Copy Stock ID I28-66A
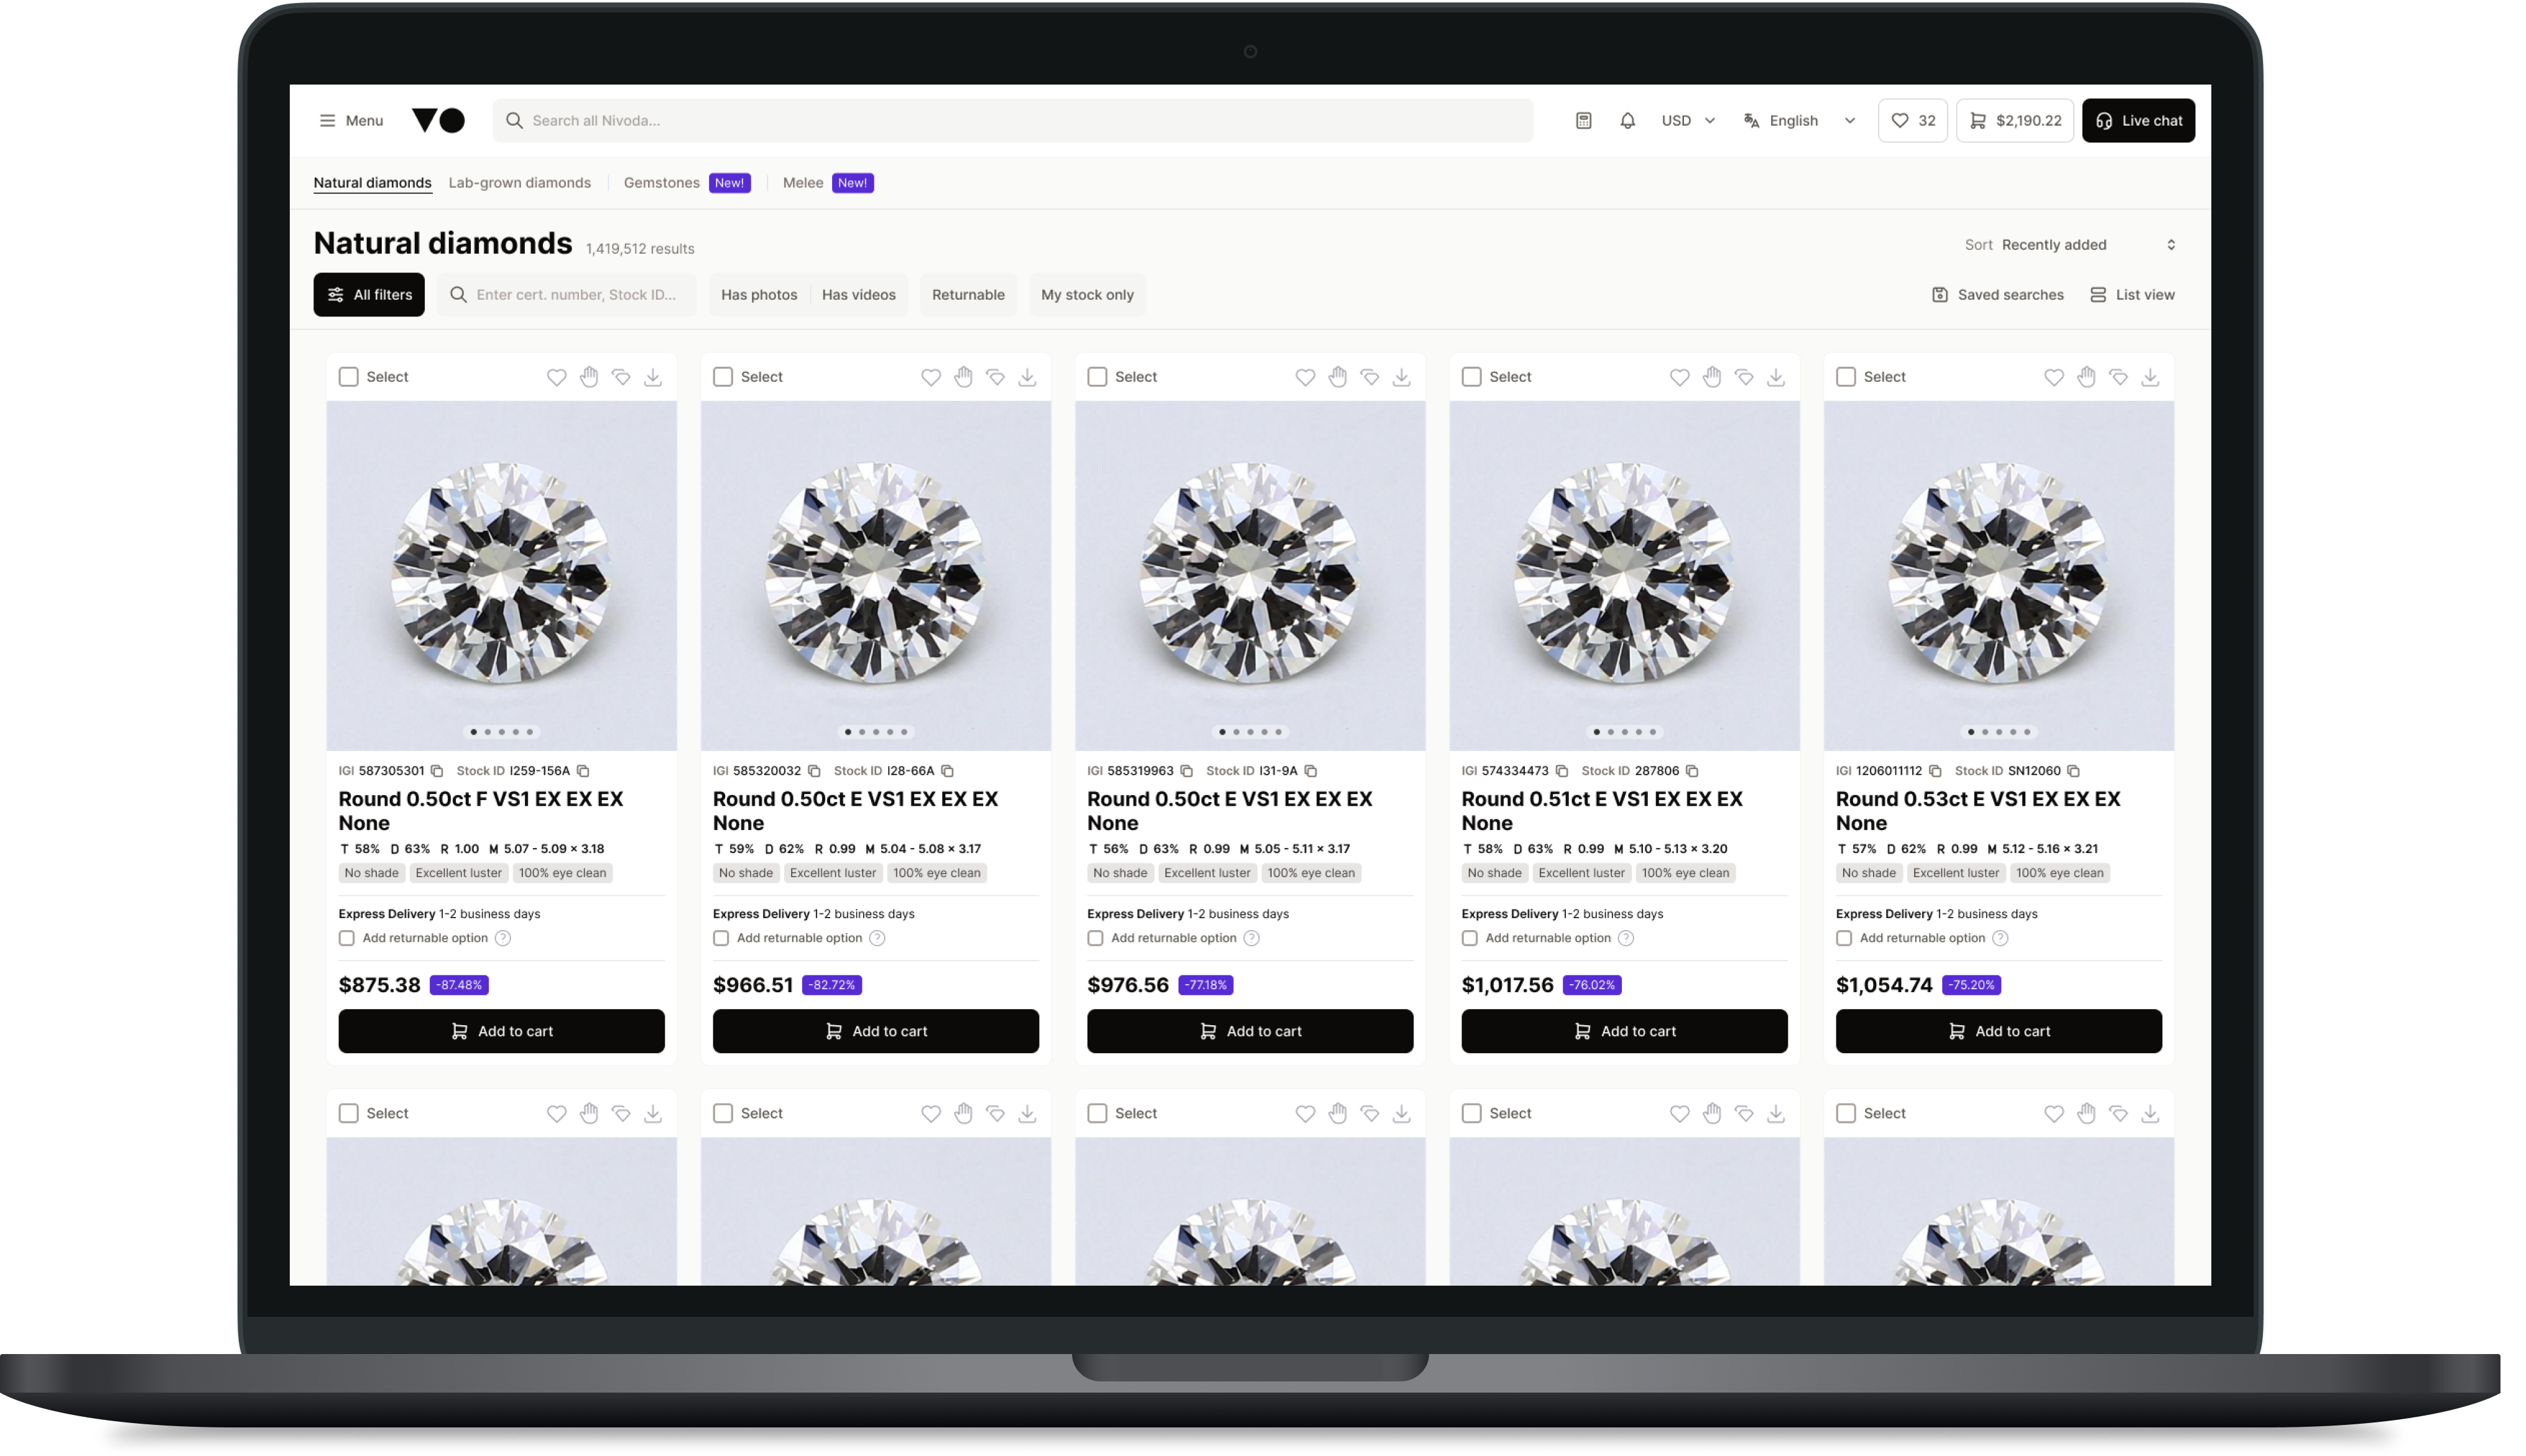The width and height of the screenshot is (2526, 1456). point(947,771)
